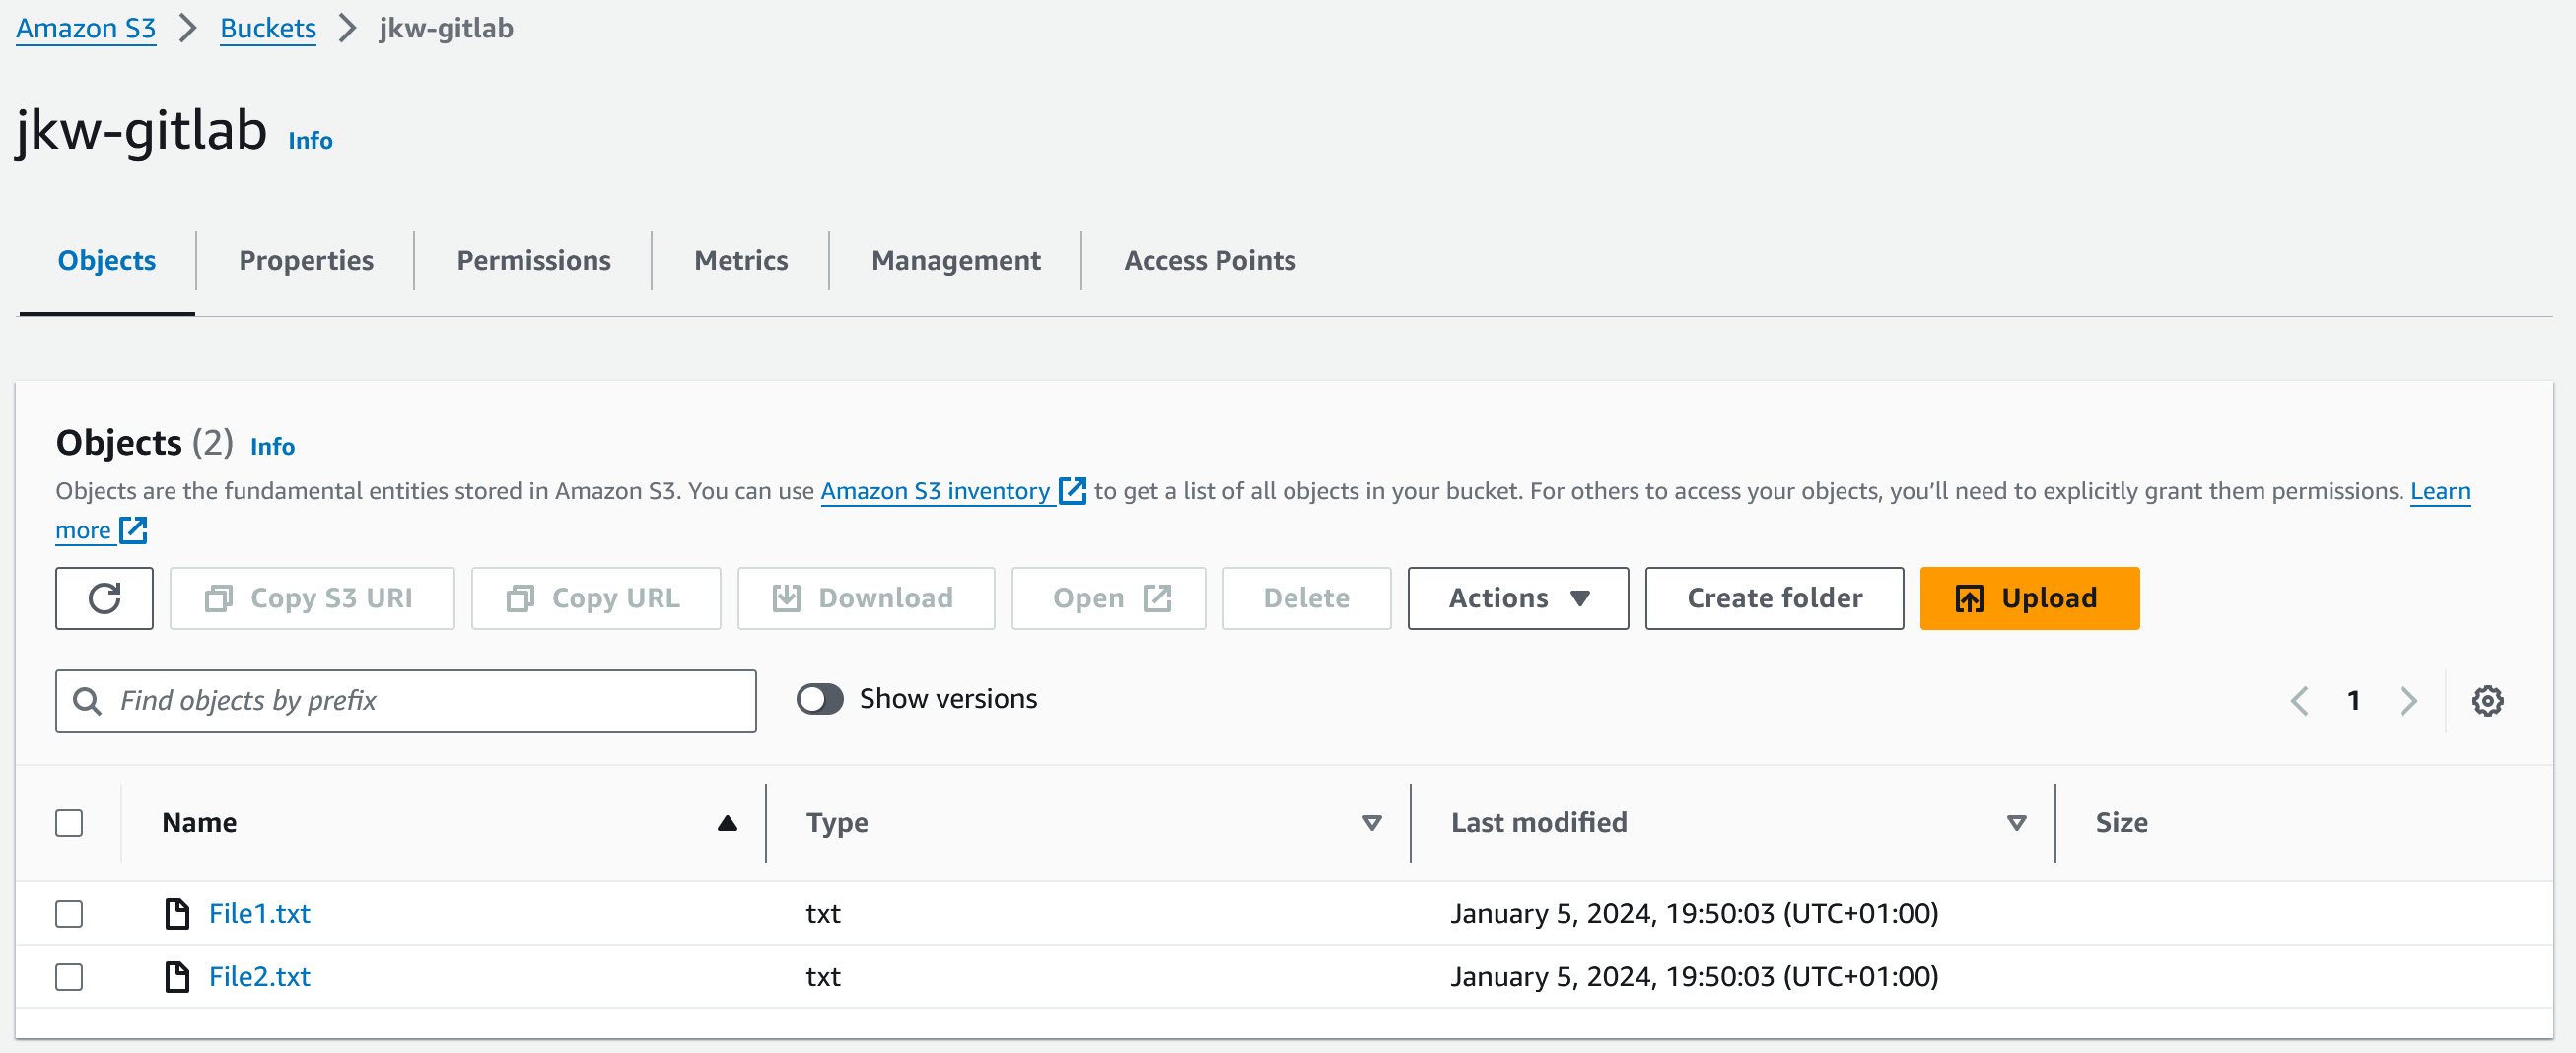Check the File1.txt row checkbox
Viewport: 2576px width, 1053px height.
tap(69, 913)
